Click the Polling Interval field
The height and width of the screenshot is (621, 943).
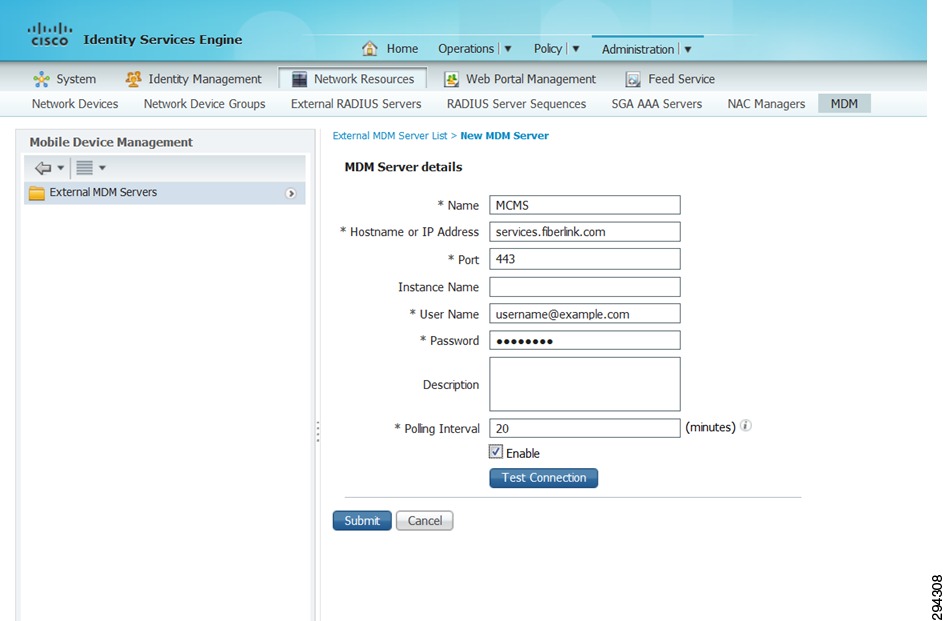[x=585, y=428]
